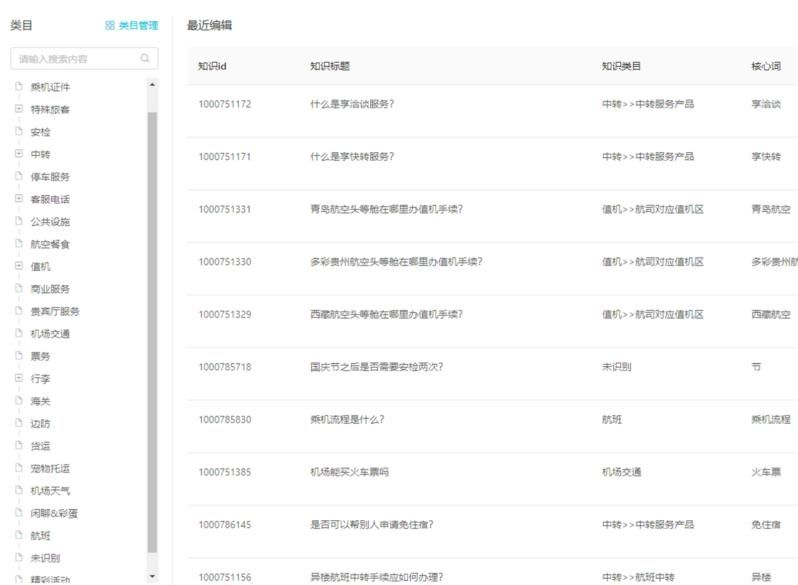798x585 pixels.
Task: Select the 海关 category in tree
Action: (40, 401)
